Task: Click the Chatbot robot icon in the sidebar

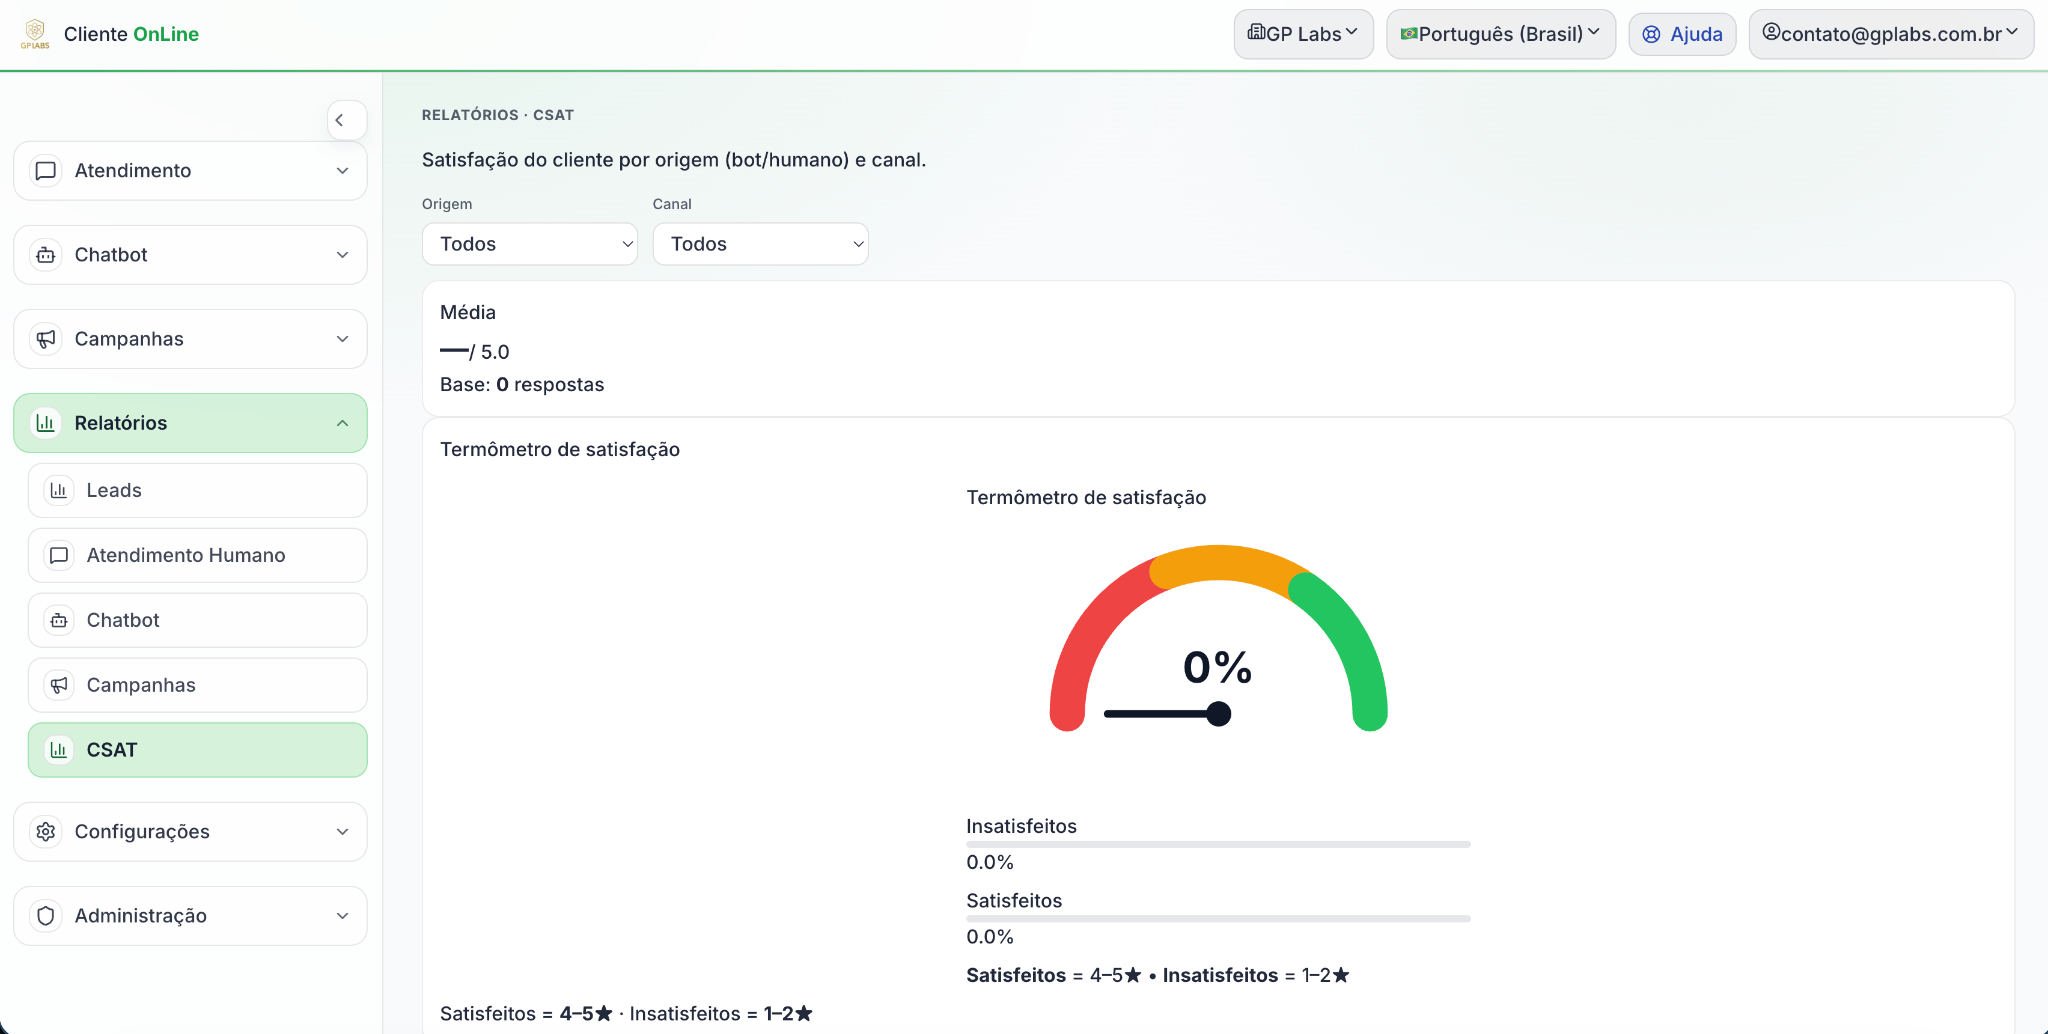Action: 44,254
